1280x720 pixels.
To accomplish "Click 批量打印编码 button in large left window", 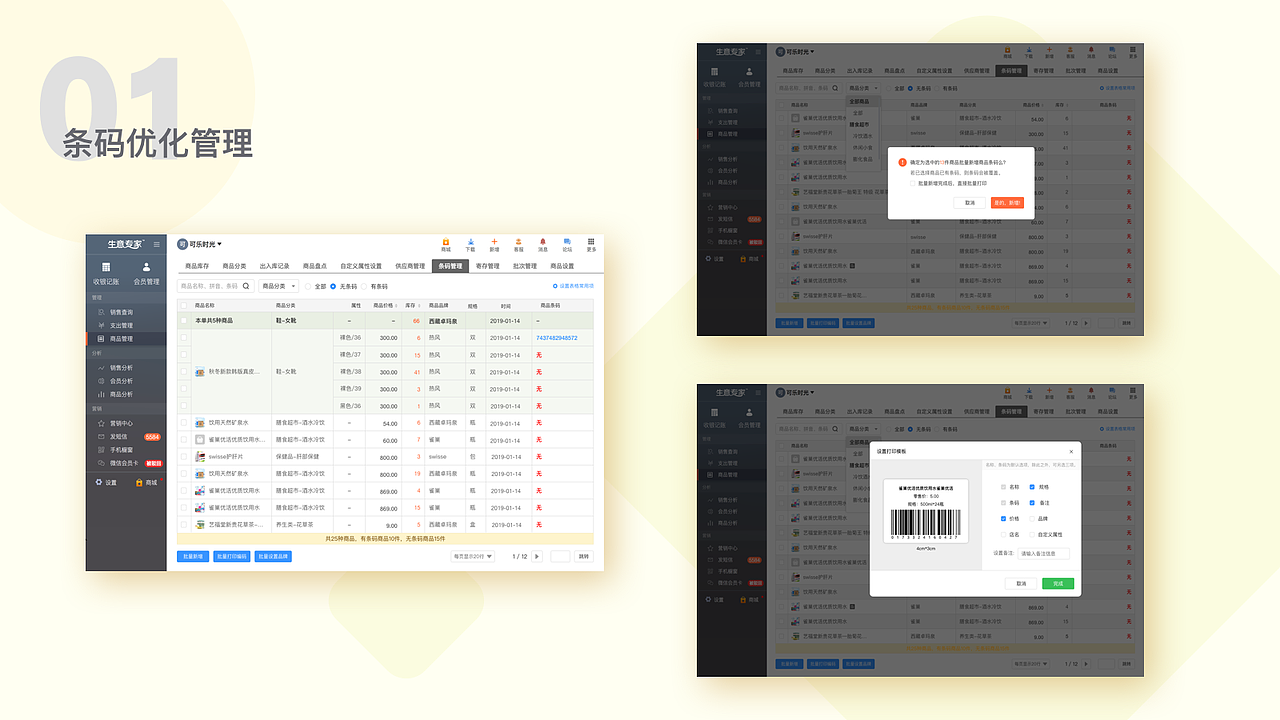I will point(231,556).
